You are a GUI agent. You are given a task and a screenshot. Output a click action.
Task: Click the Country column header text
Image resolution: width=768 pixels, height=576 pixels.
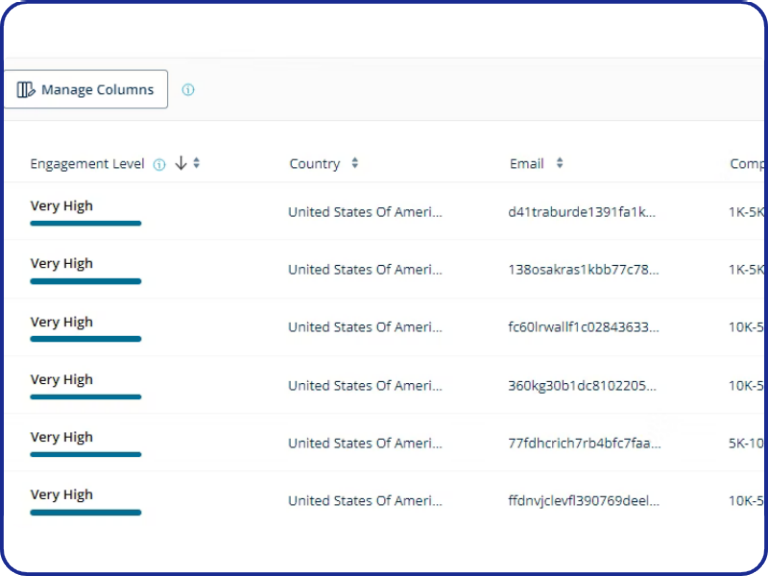coord(314,164)
